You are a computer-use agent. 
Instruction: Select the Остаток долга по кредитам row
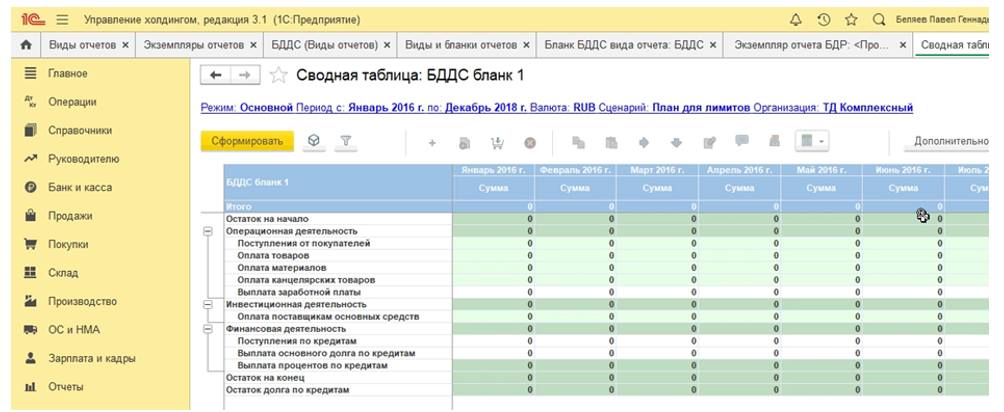[x=338, y=390]
